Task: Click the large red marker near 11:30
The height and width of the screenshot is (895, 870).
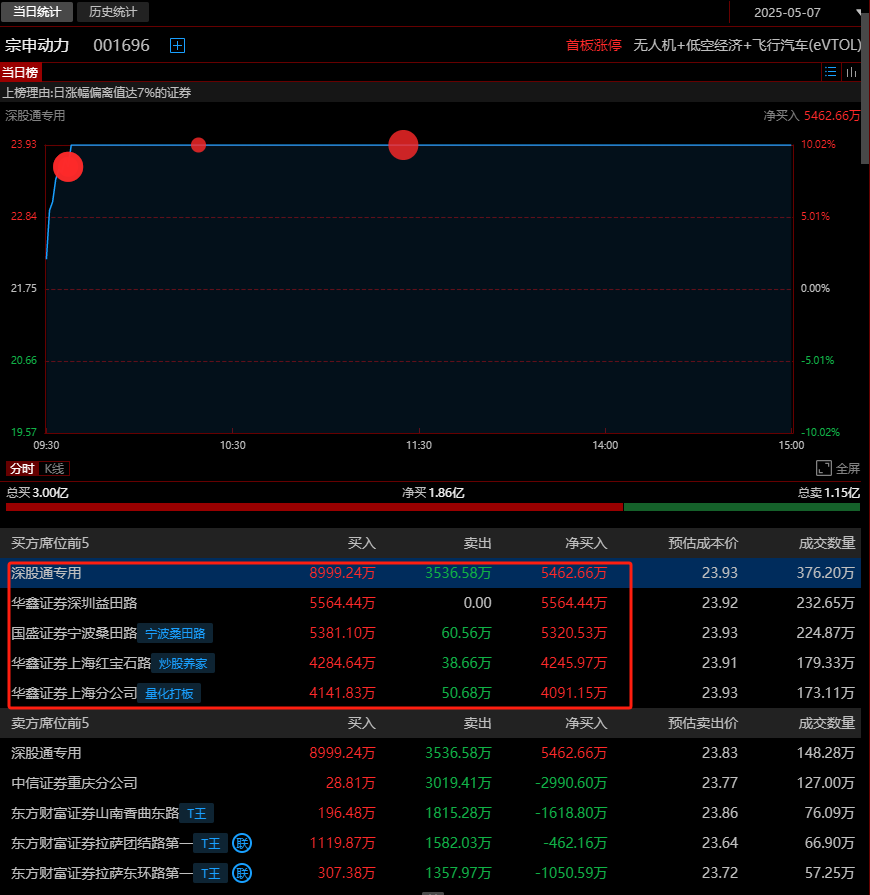Action: pyautogui.click(x=403, y=145)
